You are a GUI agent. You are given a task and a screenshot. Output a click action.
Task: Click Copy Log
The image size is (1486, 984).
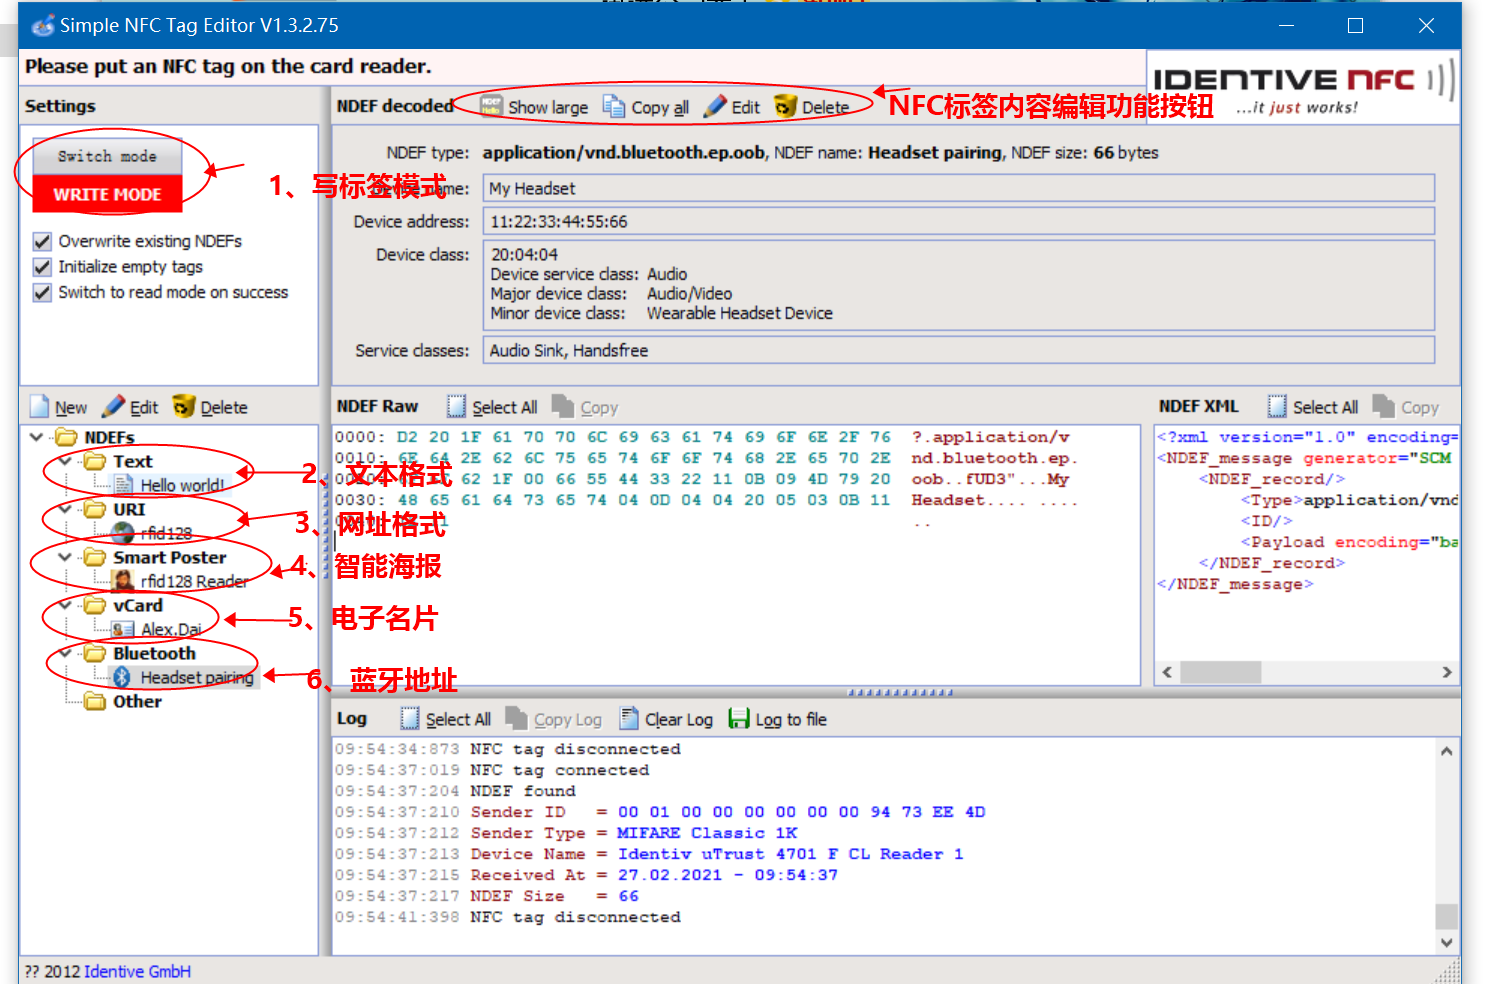point(554,719)
